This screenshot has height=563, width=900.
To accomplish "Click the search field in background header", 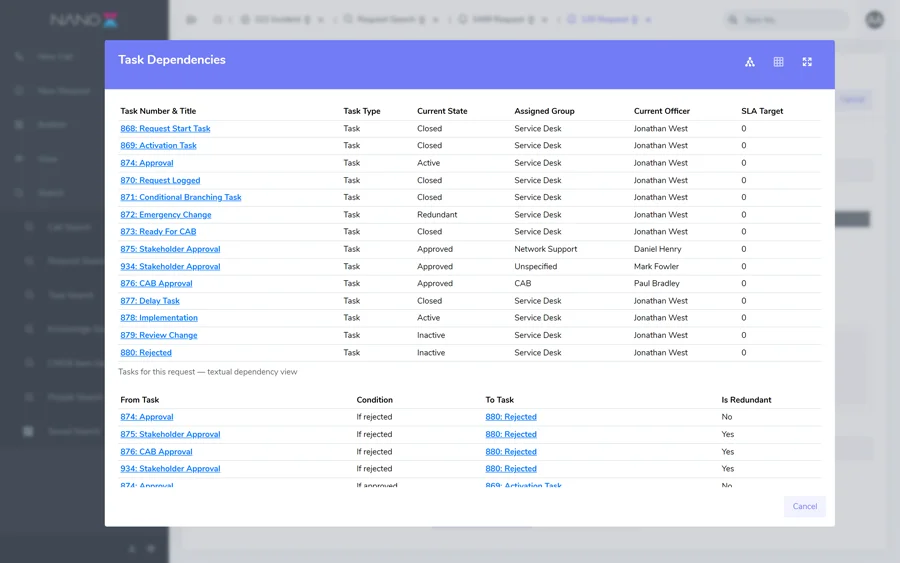I will pos(785,20).
